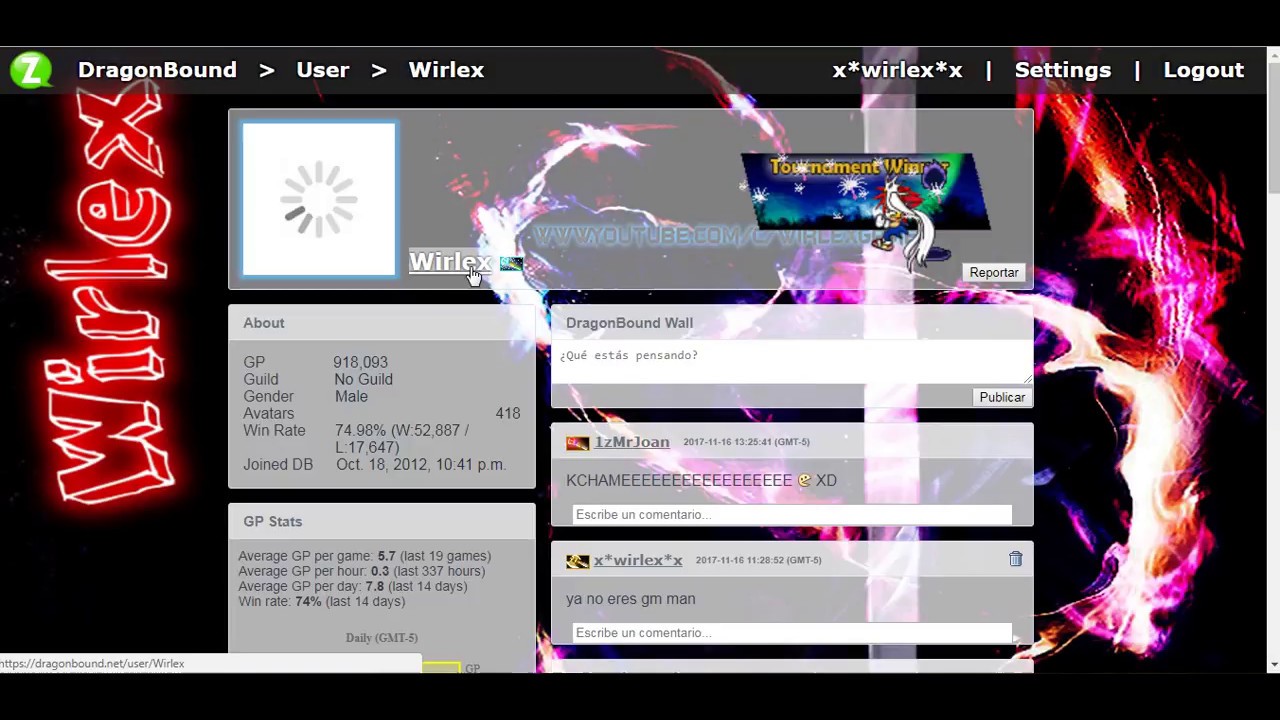Click the page scrollbar down arrow
The height and width of the screenshot is (720, 1280).
click(x=1272, y=664)
